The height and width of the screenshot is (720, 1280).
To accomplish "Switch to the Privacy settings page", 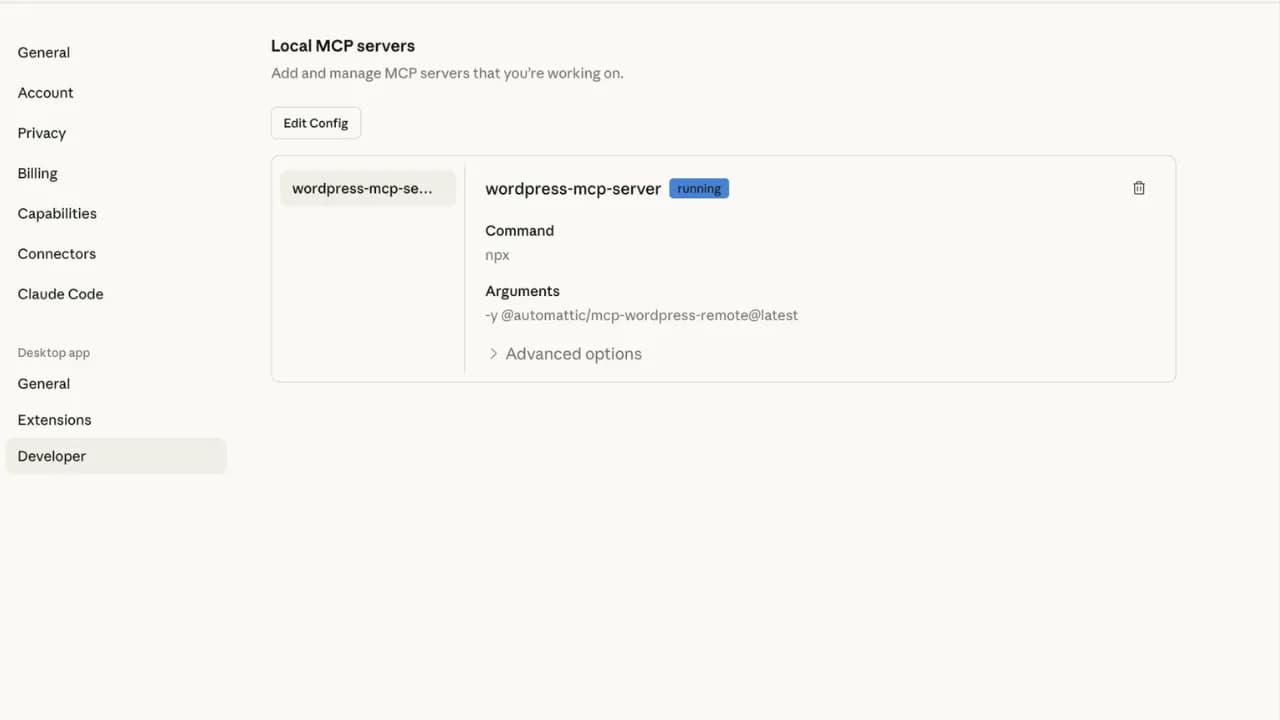I will click(x=41, y=133).
